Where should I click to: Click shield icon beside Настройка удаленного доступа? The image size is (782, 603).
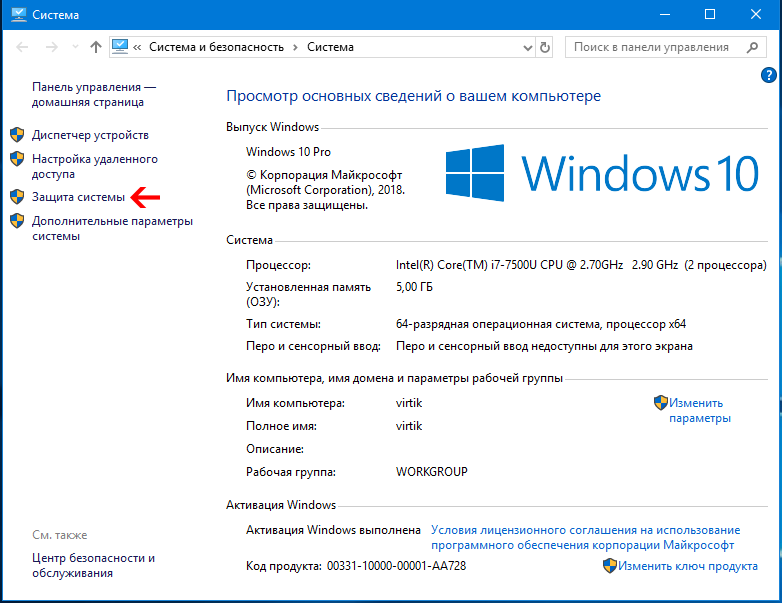point(17,159)
